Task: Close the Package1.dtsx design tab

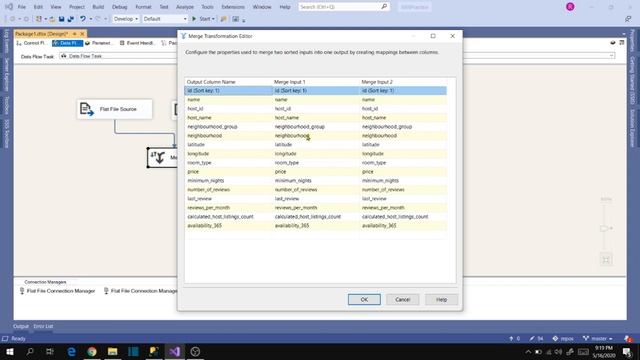Action: (x=82, y=33)
